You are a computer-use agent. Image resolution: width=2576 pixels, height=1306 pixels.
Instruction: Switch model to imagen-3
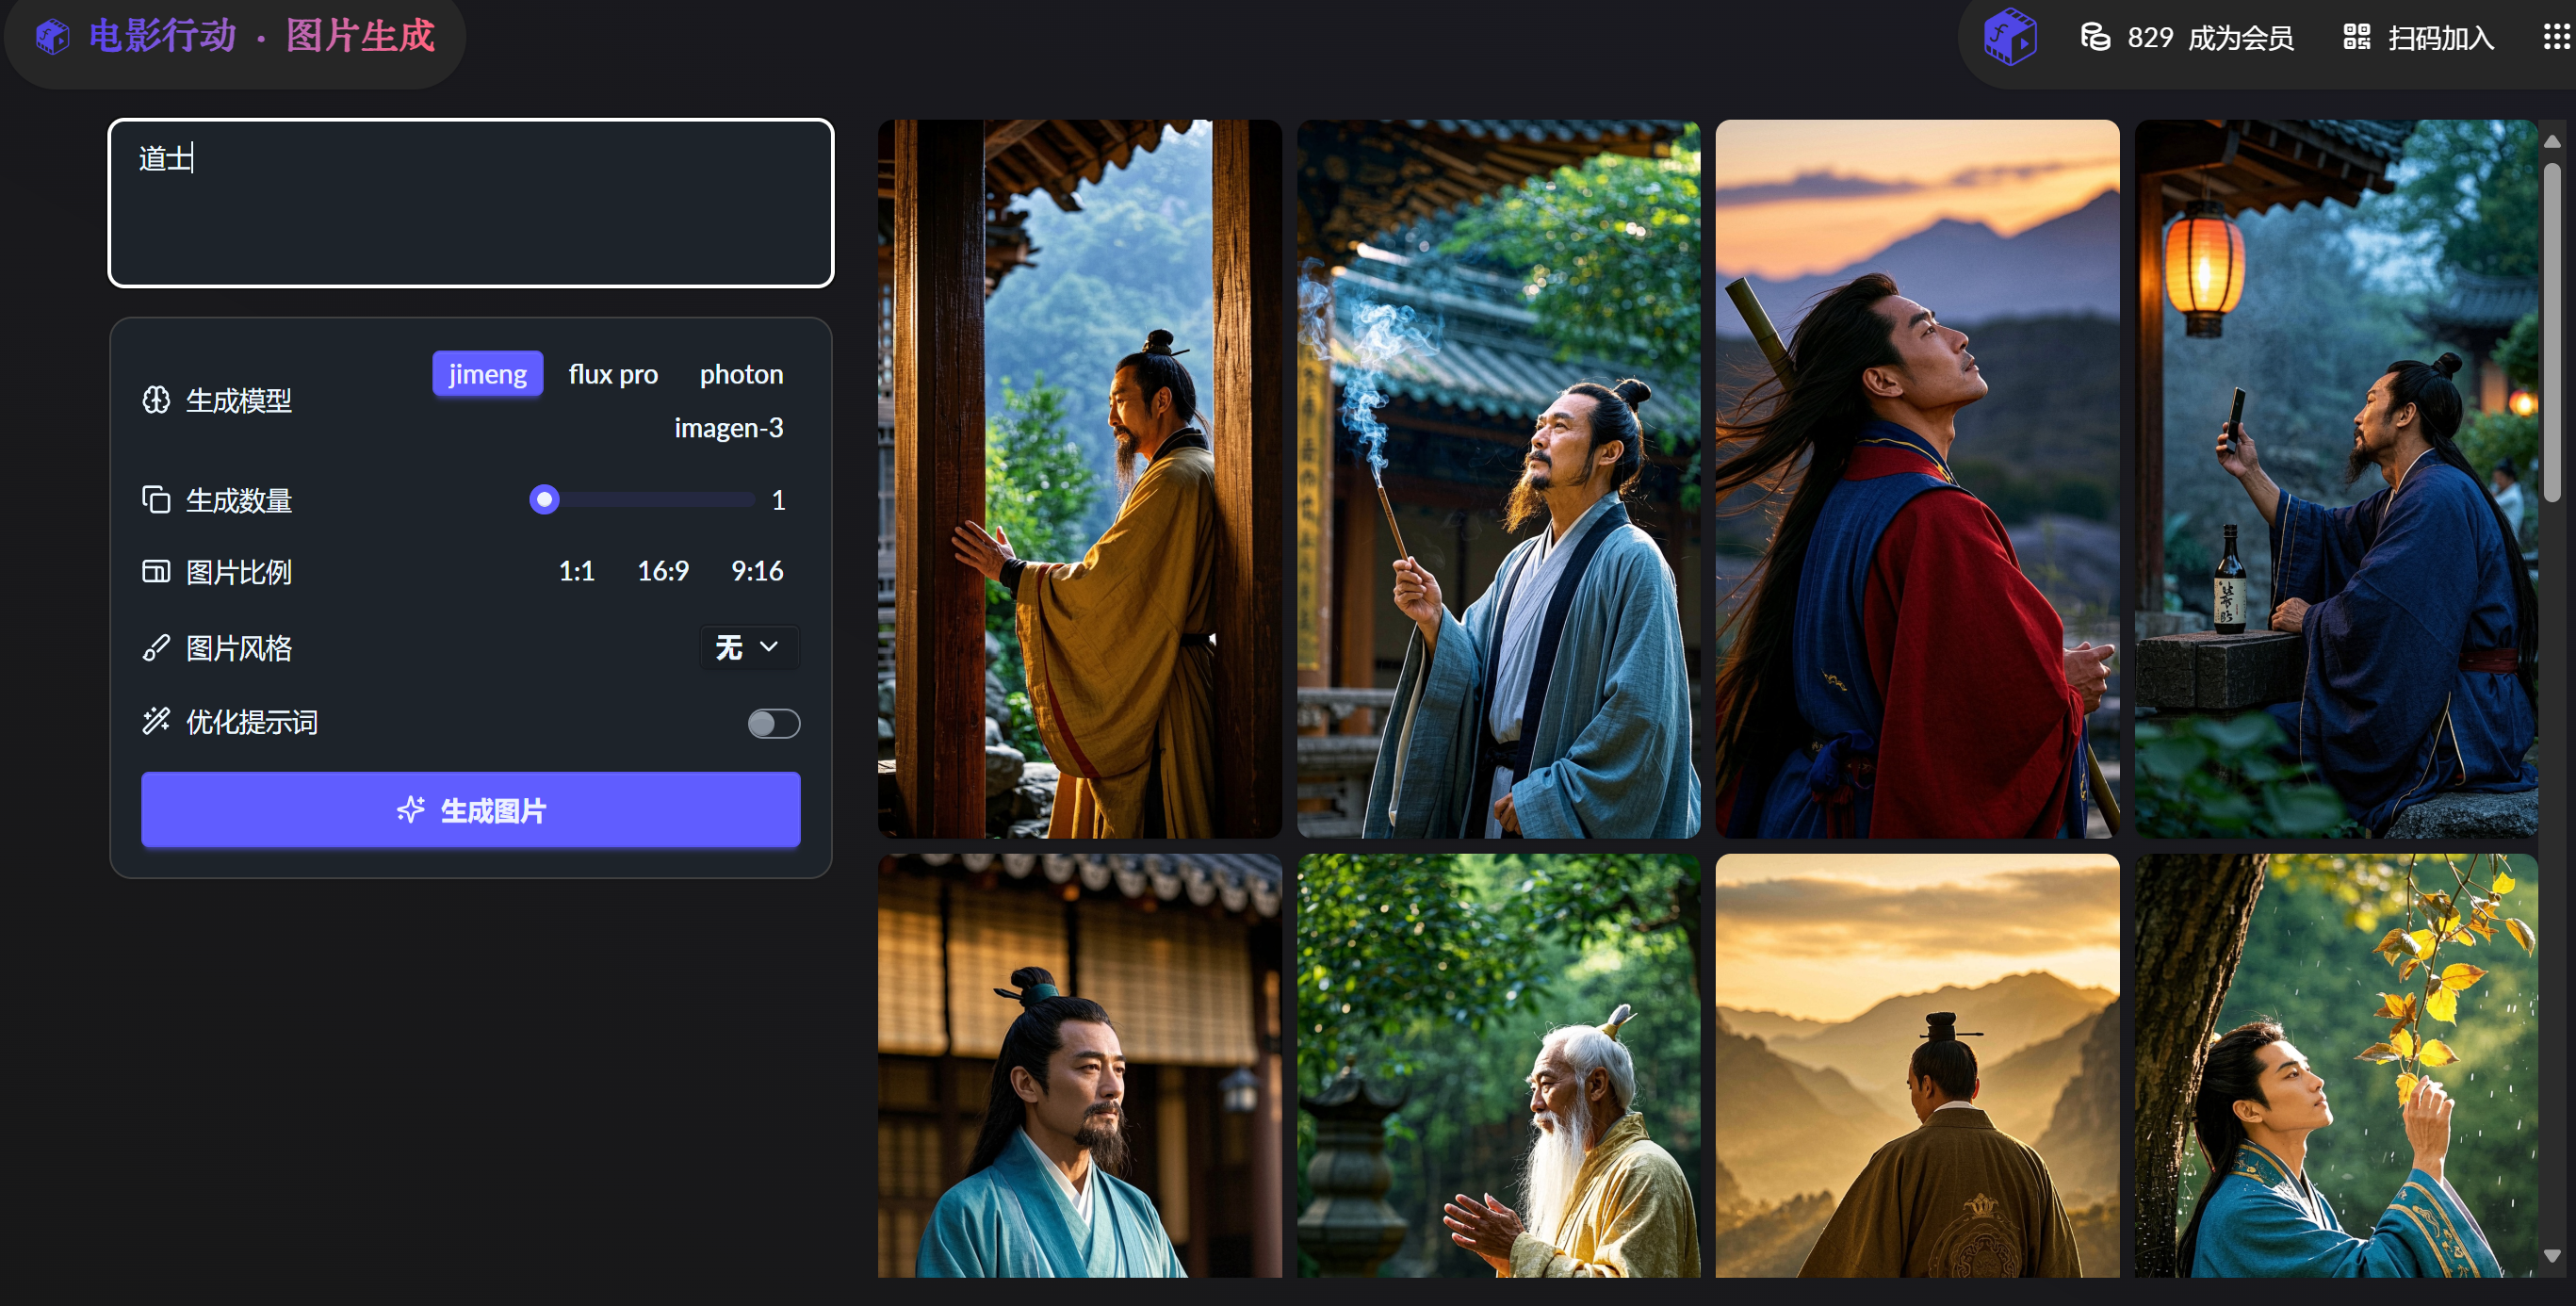tap(728, 428)
